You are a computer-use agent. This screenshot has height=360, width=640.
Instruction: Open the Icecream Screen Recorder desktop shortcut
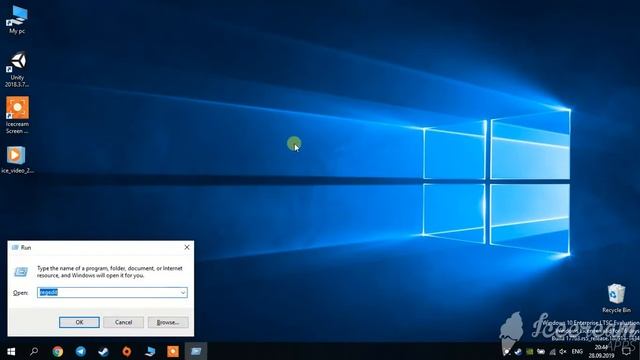pyautogui.click(x=17, y=115)
